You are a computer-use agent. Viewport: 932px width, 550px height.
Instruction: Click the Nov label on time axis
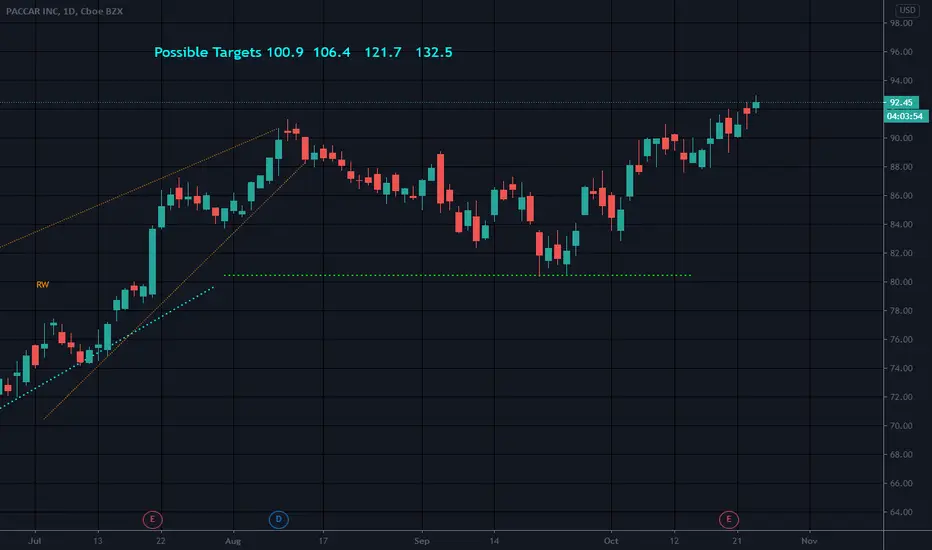809,541
